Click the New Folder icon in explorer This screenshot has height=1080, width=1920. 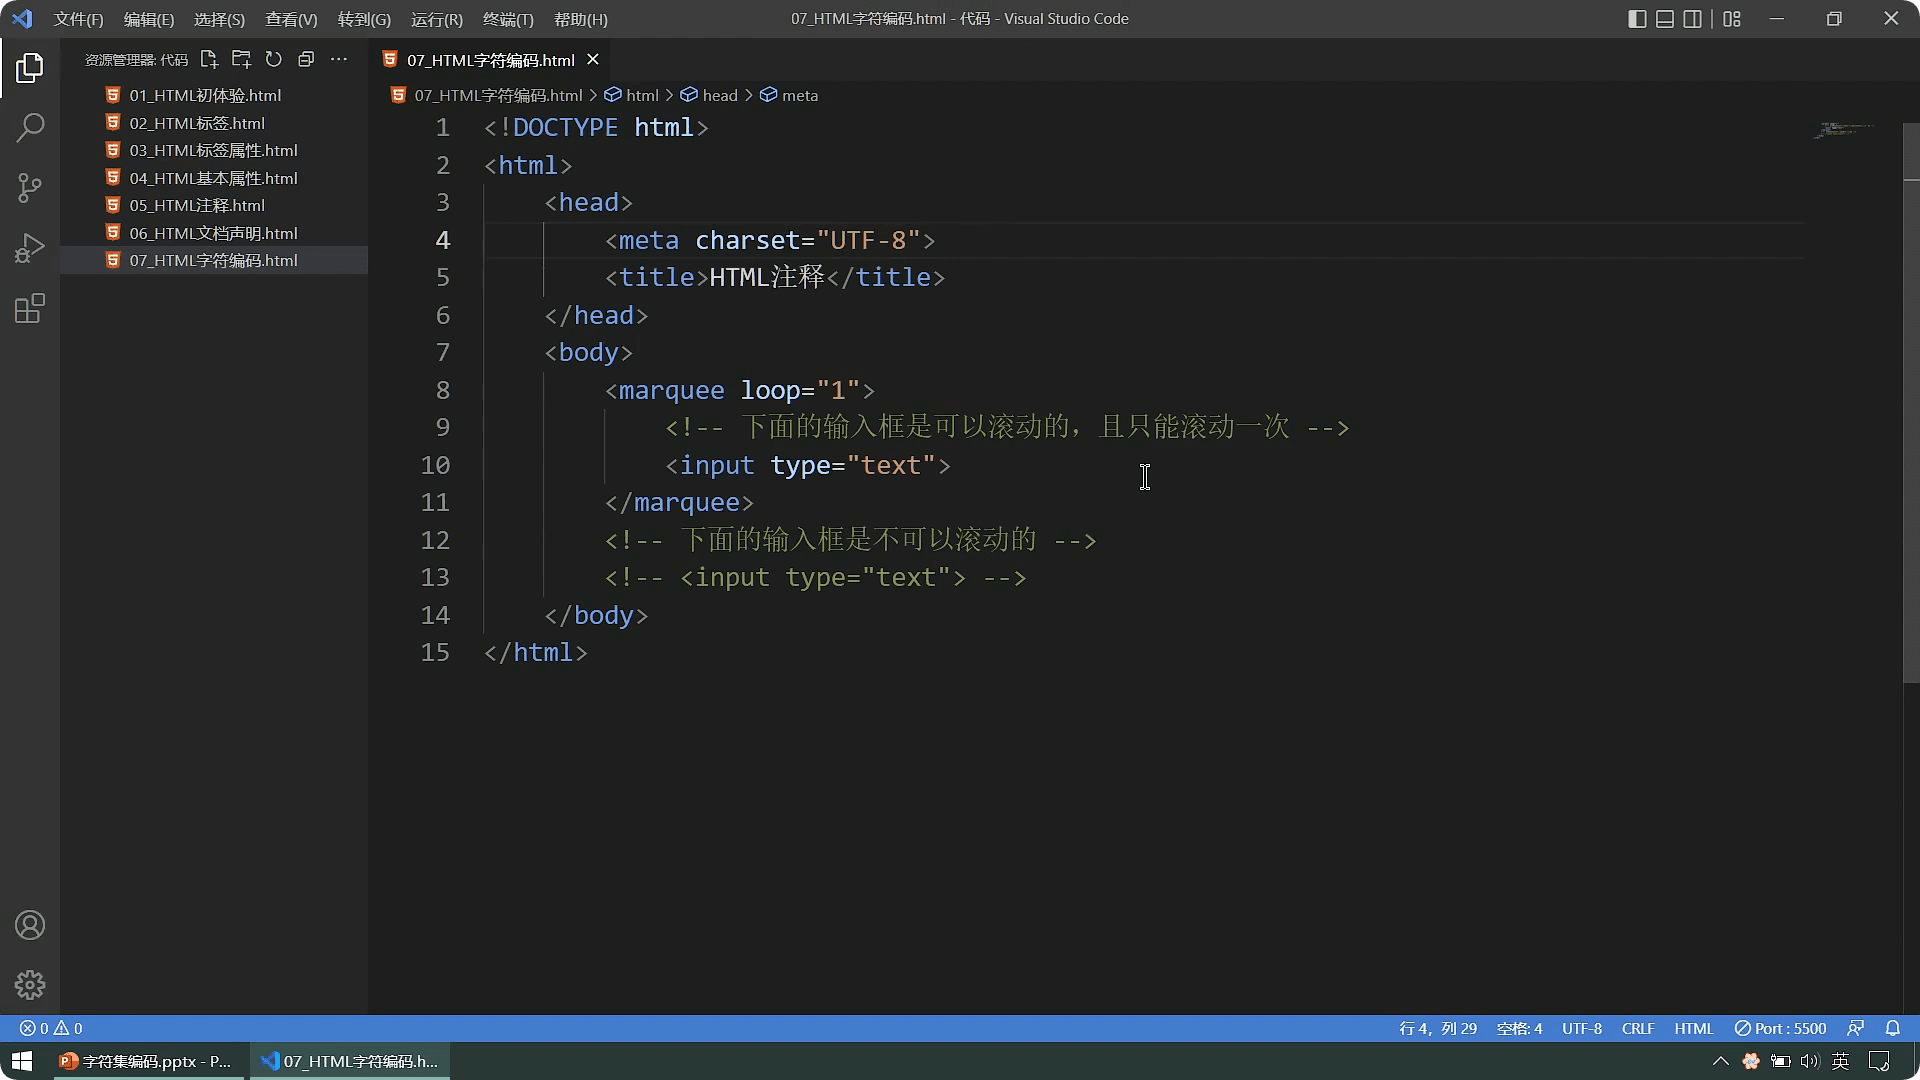point(241,60)
